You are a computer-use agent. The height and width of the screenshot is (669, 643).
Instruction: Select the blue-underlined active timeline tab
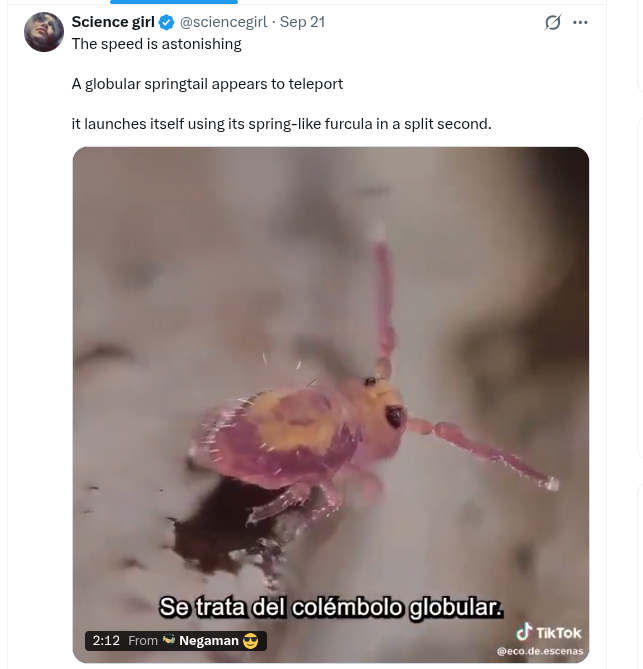(174, 2)
